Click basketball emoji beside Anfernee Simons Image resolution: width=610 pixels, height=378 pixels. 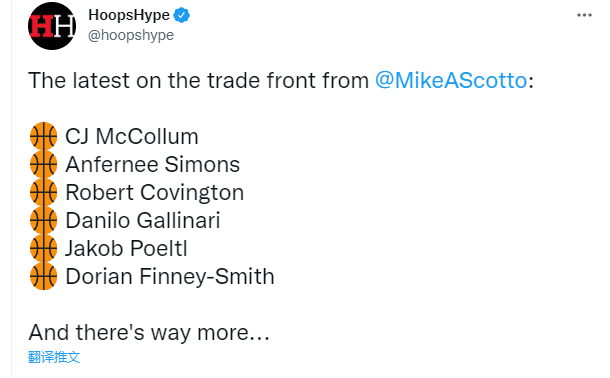coord(44,164)
